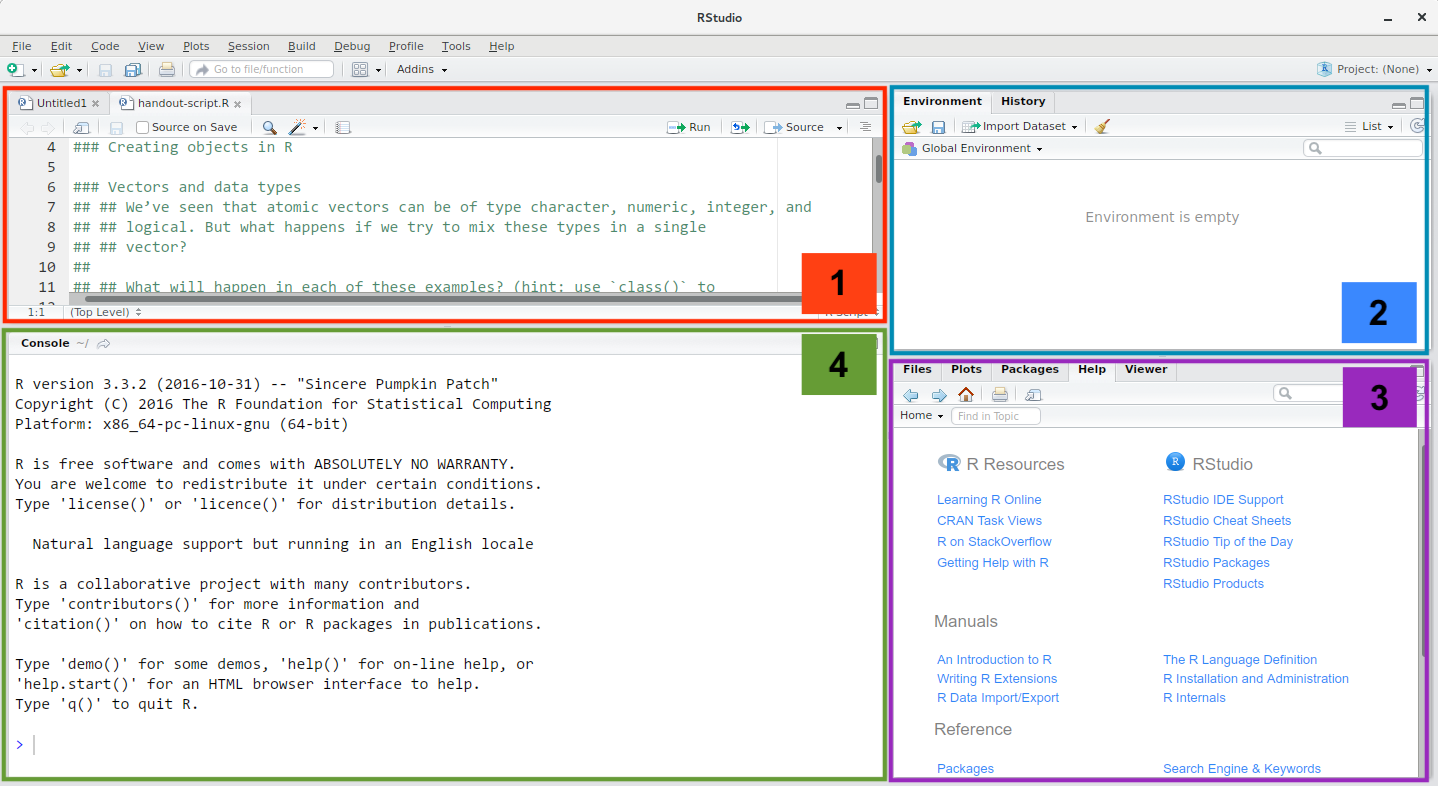The image size is (1438, 786).
Task: Open the RStudio Cheat Sheets link
Action: click(1227, 521)
